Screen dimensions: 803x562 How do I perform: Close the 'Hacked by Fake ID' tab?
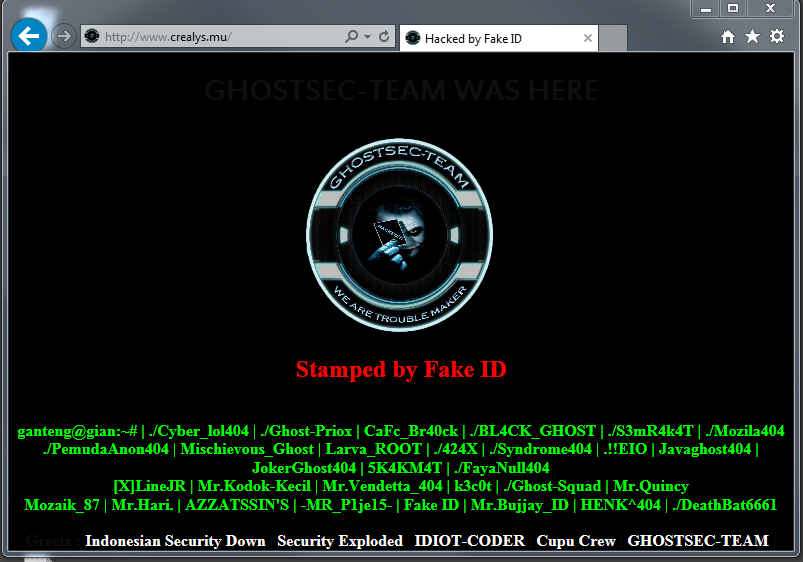pos(588,38)
